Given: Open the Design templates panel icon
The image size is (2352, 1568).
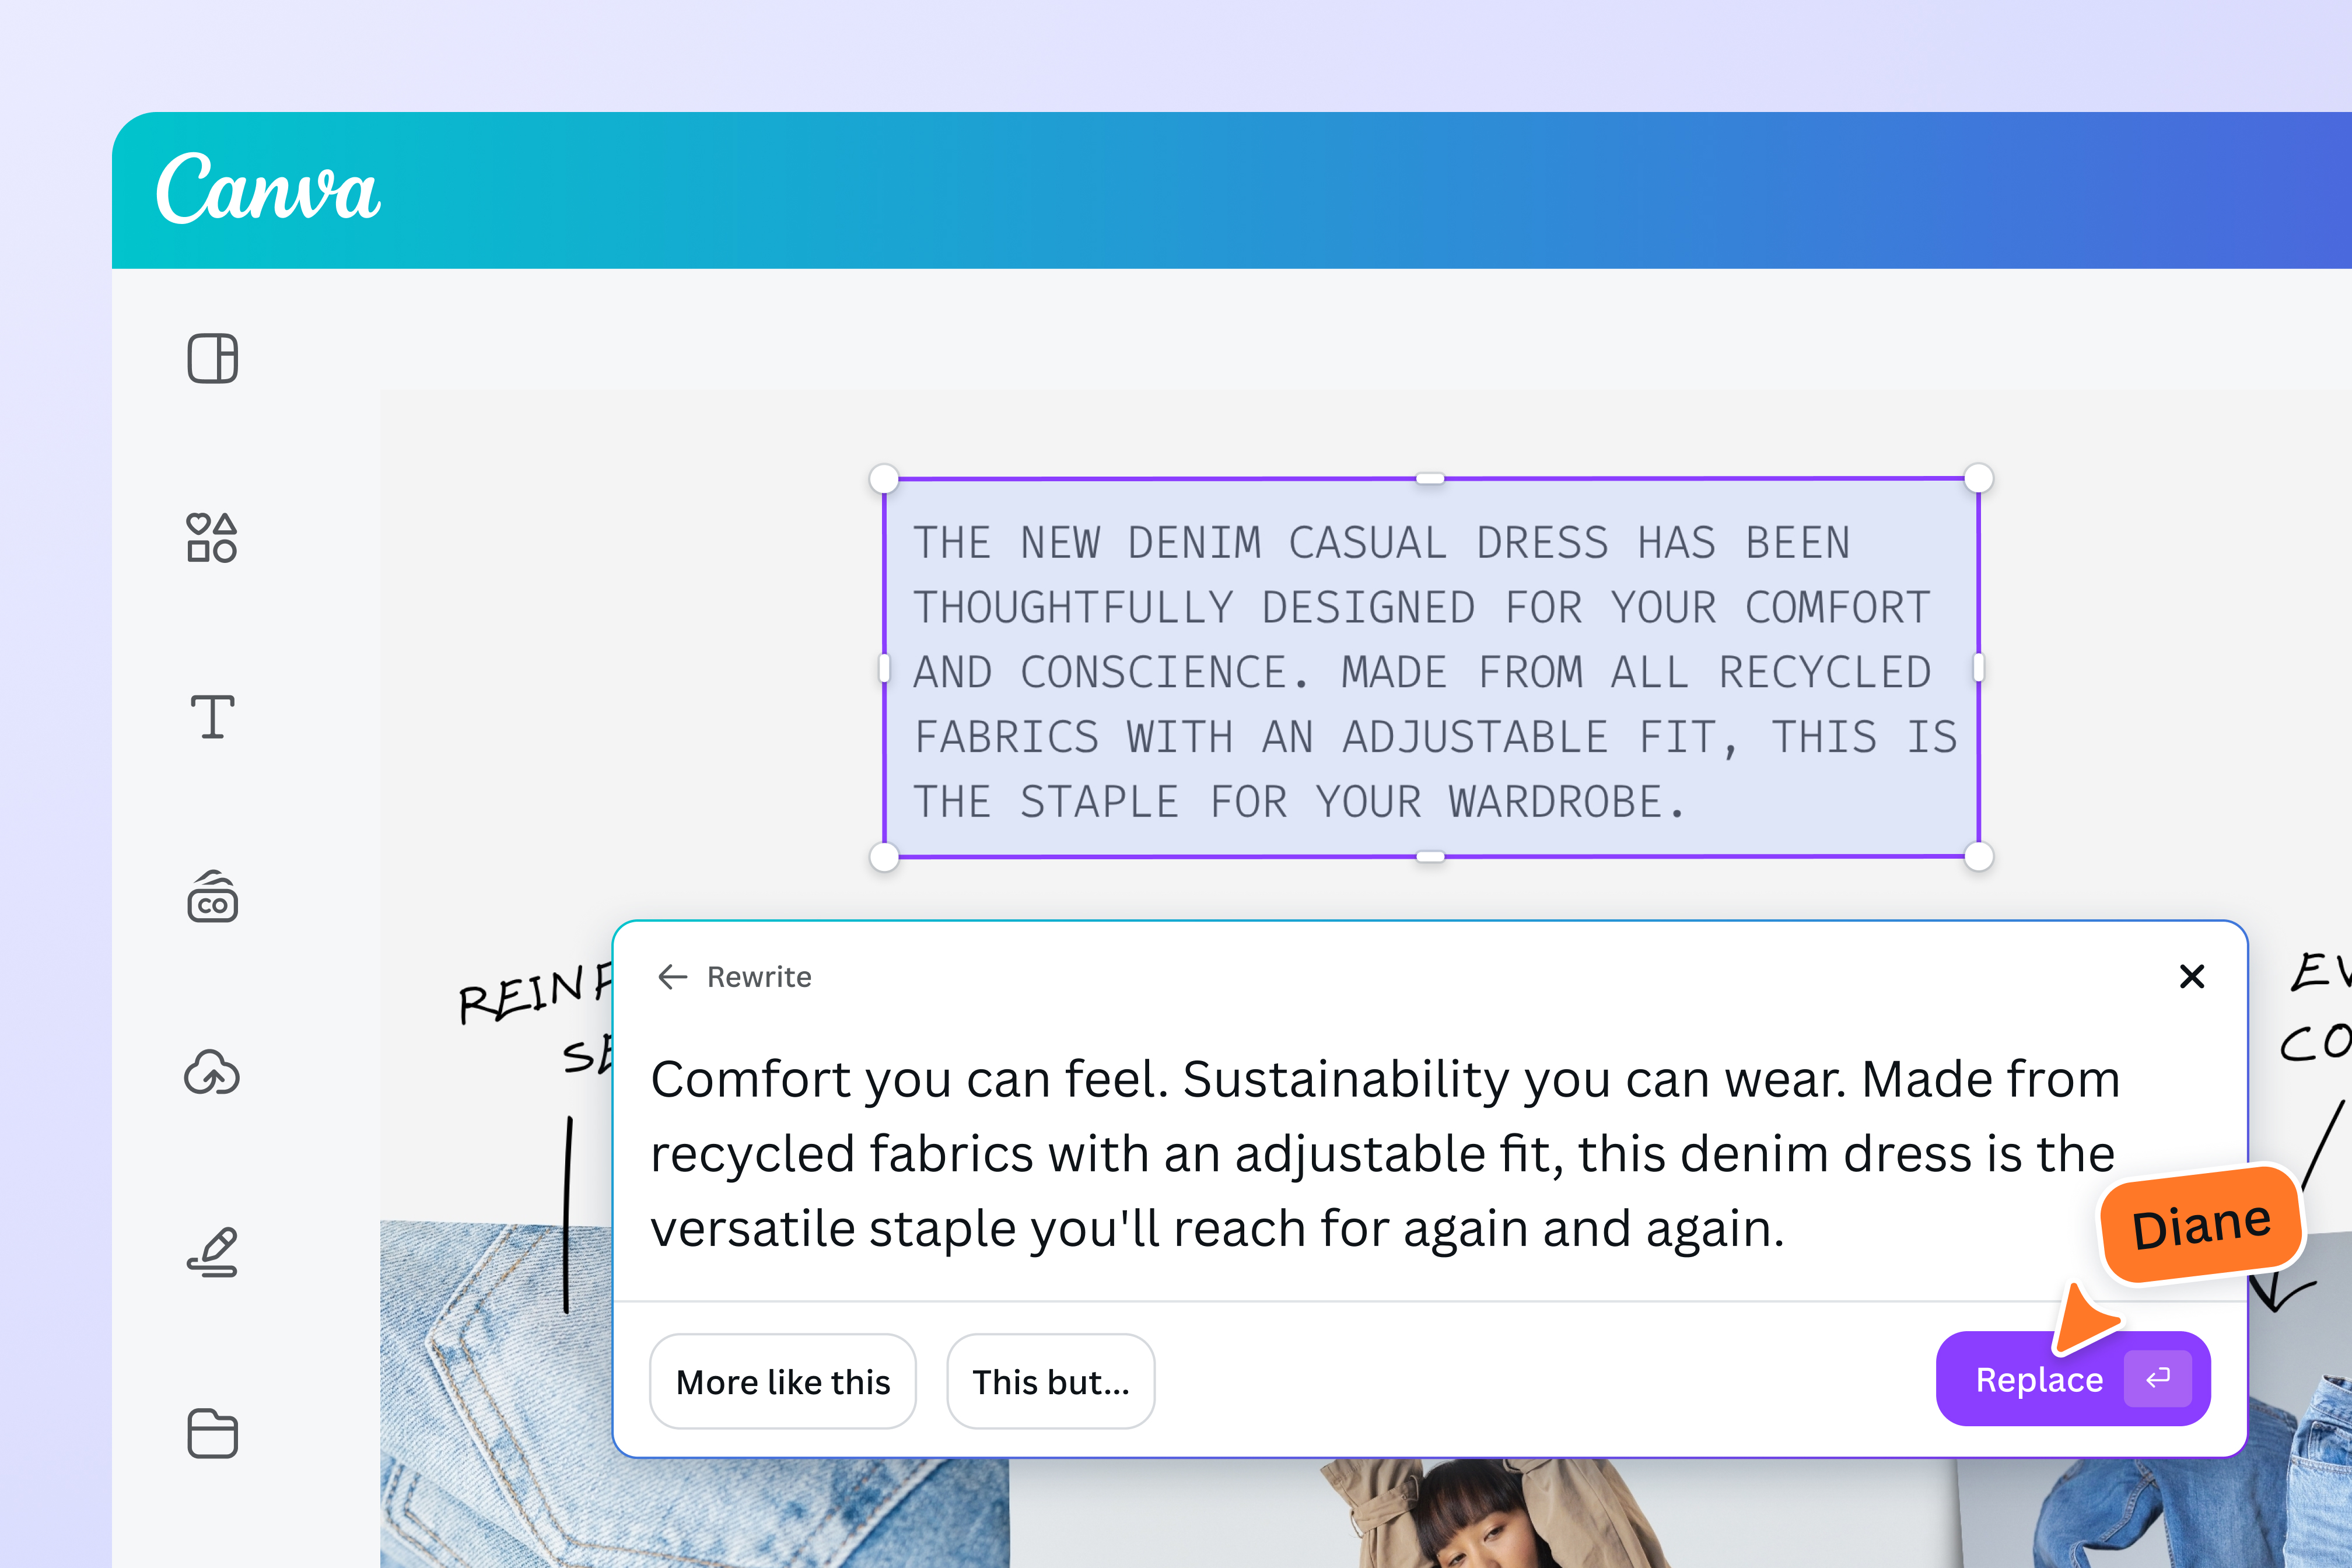Looking at the screenshot, I should 212,358.
